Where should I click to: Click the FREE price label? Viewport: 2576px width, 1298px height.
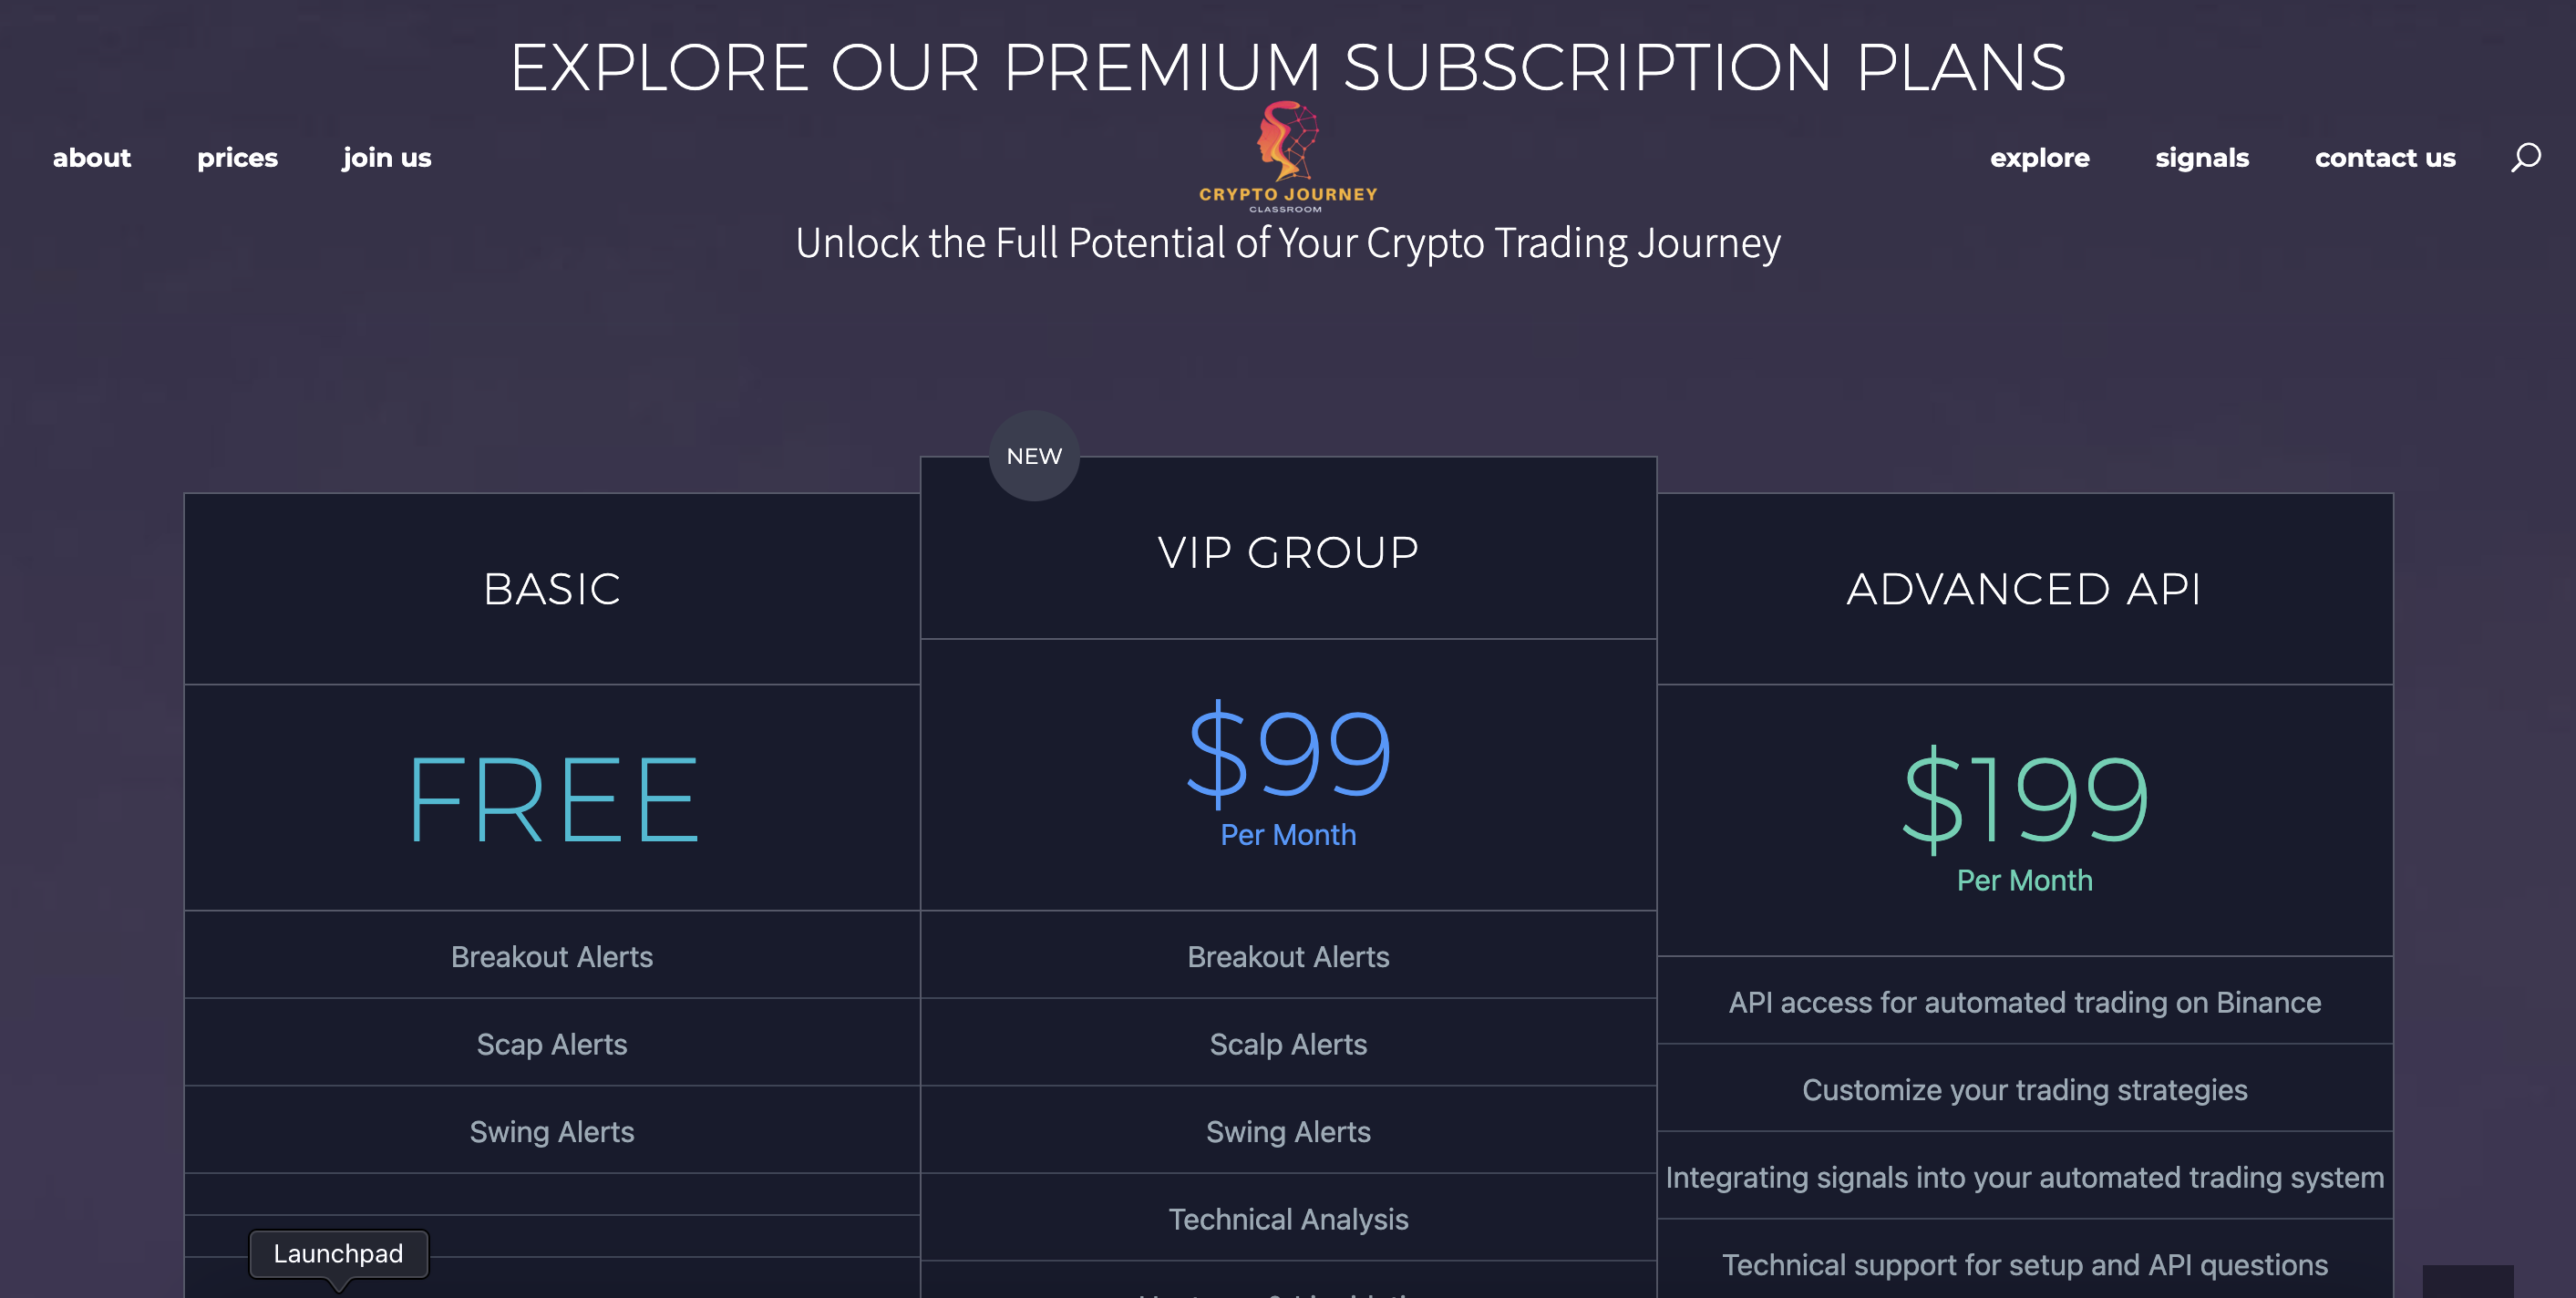(552, 799)
